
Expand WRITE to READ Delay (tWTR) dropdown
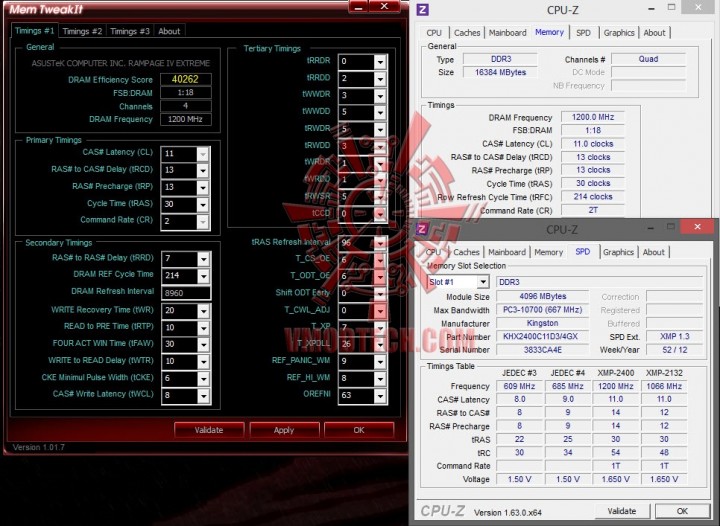(x=203, y=362)
